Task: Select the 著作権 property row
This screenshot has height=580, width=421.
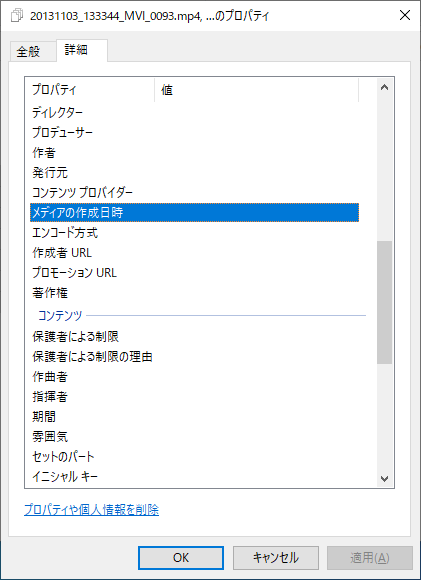Action: (x=194, y=293)
